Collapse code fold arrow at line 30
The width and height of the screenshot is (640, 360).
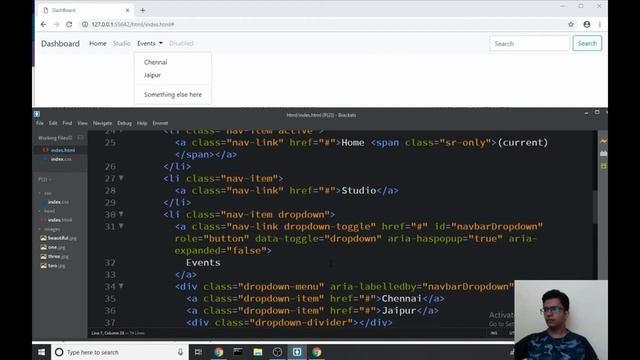click(x=121, y=214)
